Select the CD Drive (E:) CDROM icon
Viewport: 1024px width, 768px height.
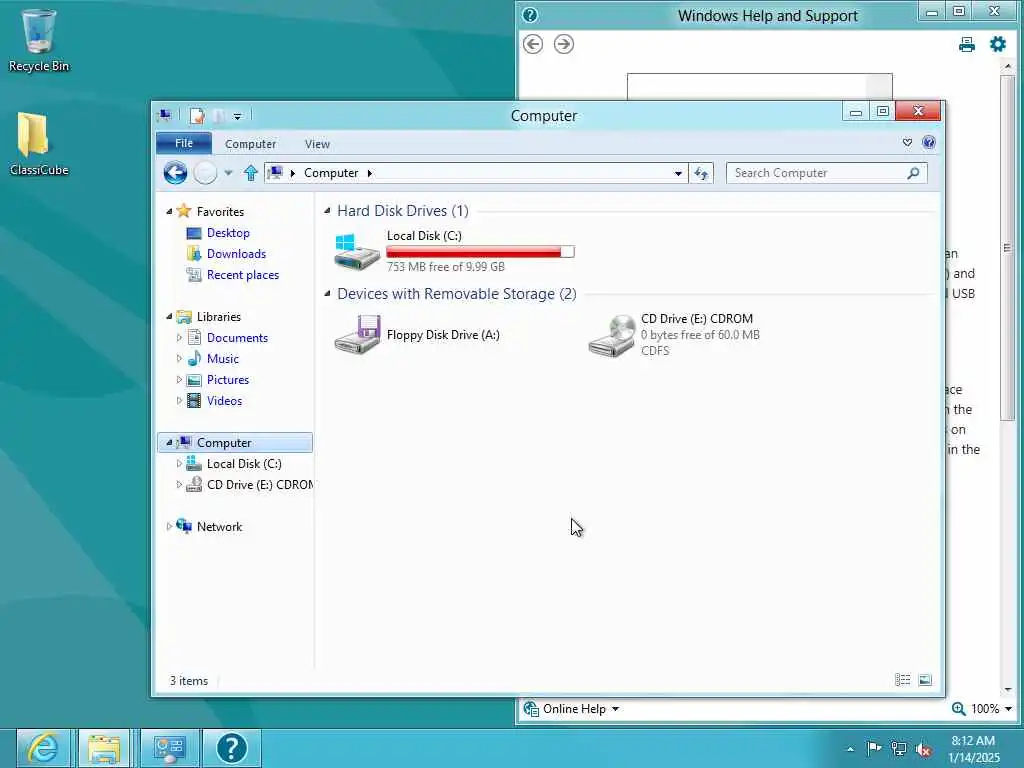(x=611, y=335)
